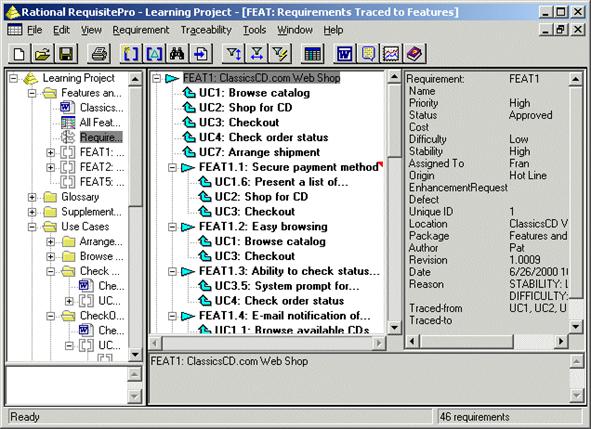Click the go-to arrow document icon

point(201,54)
